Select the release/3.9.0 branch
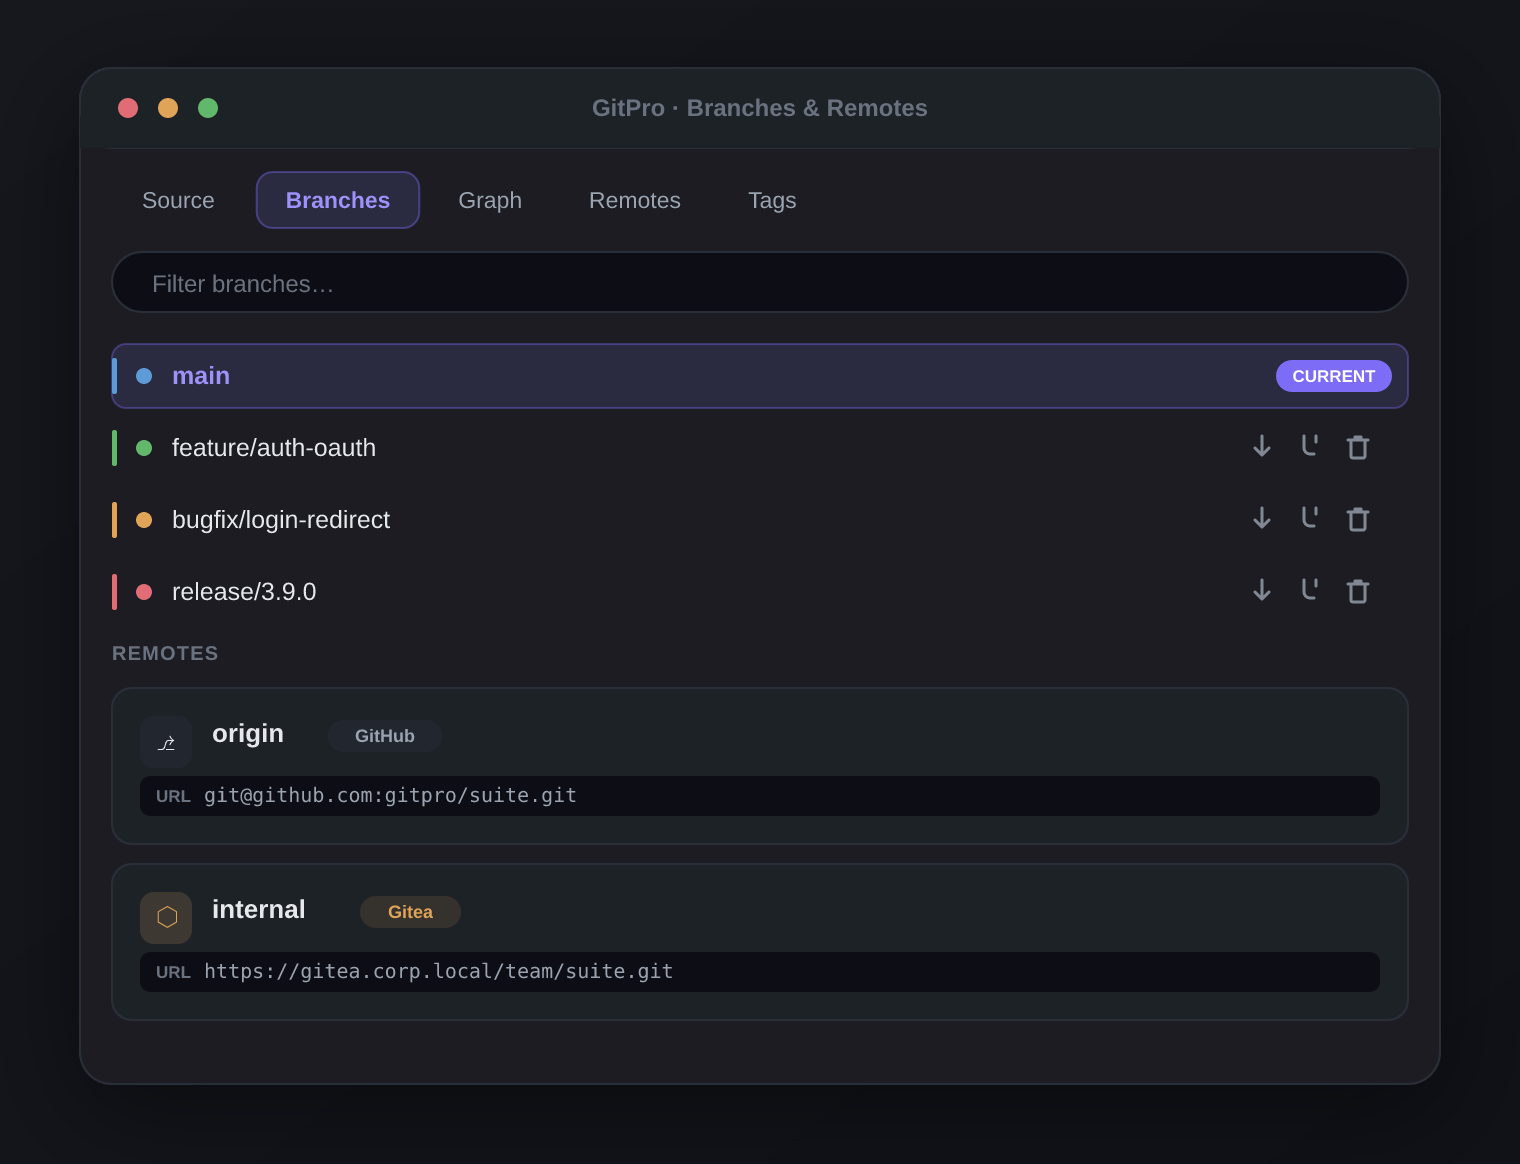 (x=760, y=592)
